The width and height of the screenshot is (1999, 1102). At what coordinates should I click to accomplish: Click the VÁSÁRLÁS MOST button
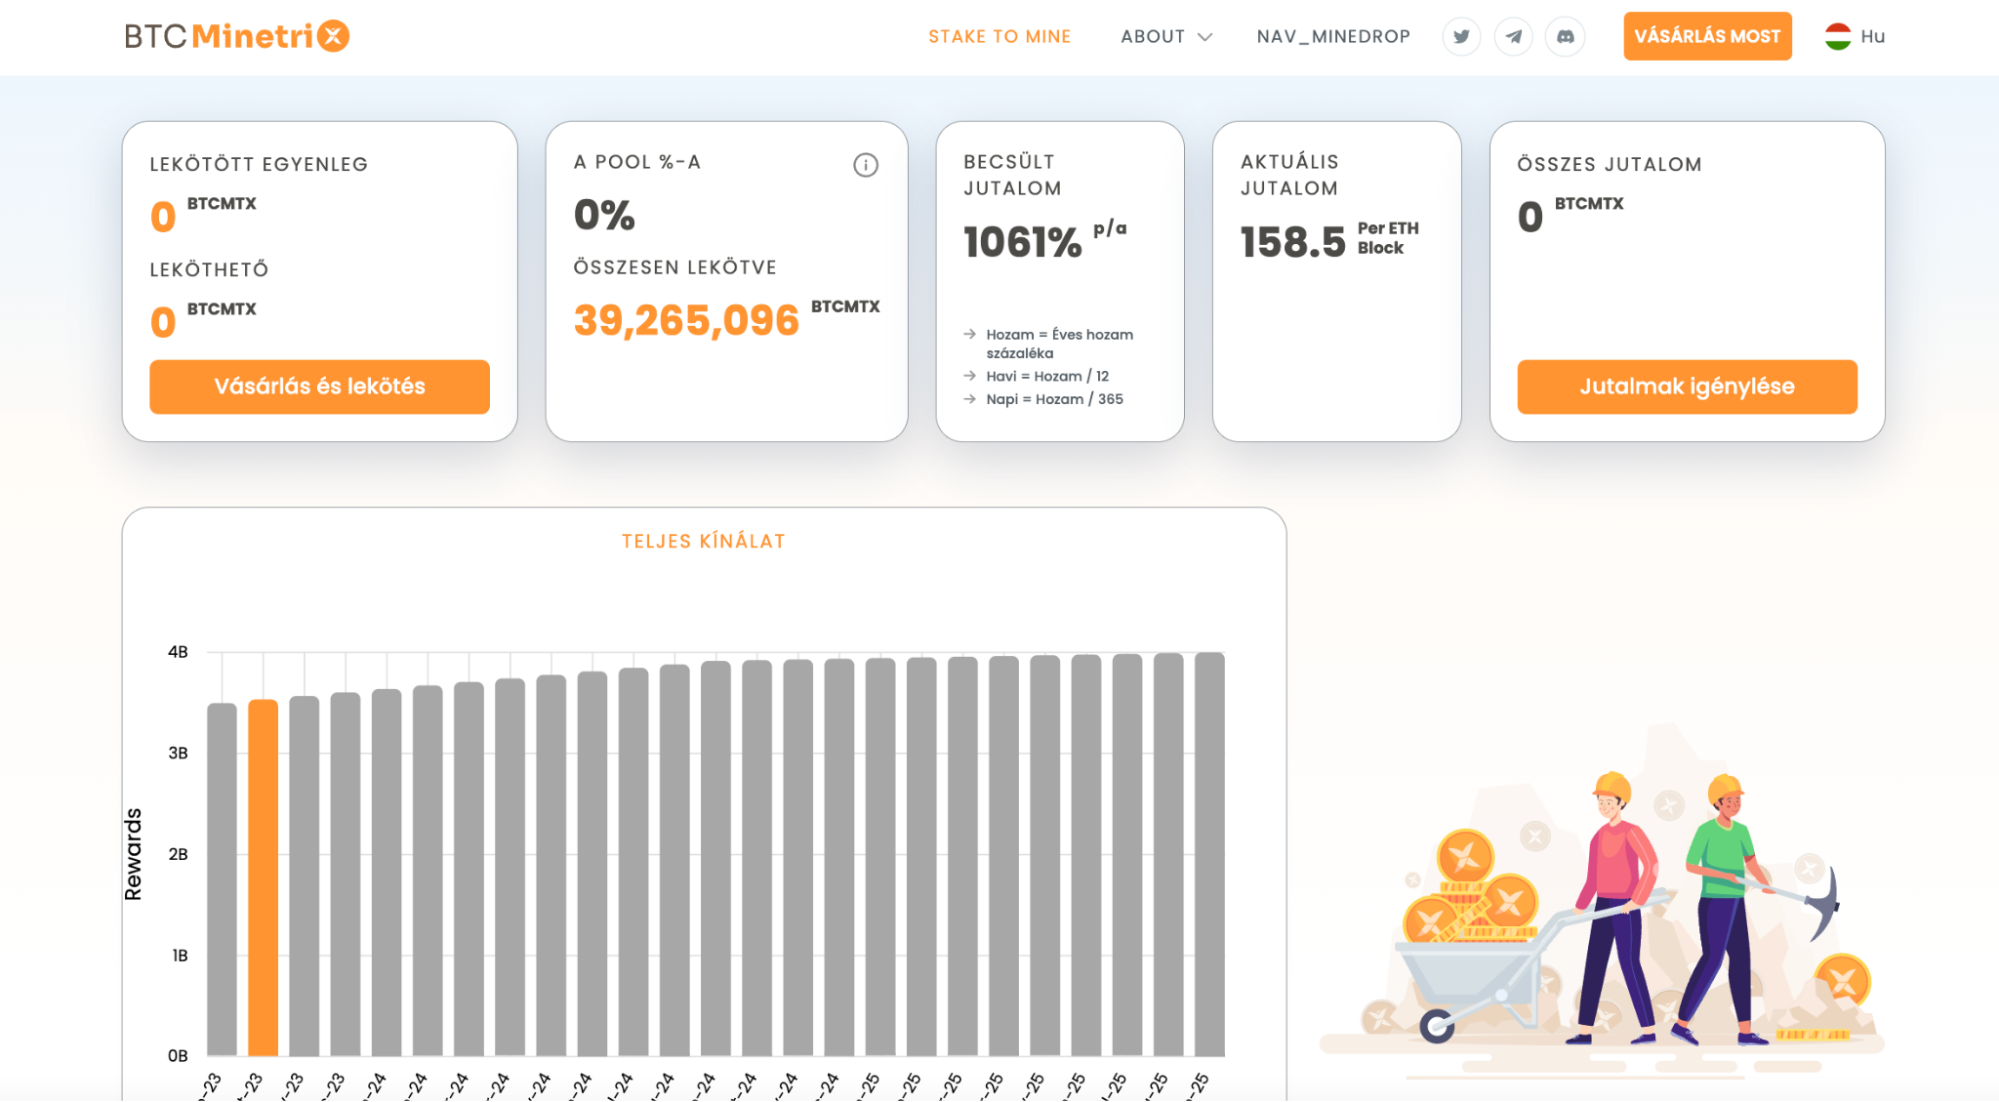1707,36
